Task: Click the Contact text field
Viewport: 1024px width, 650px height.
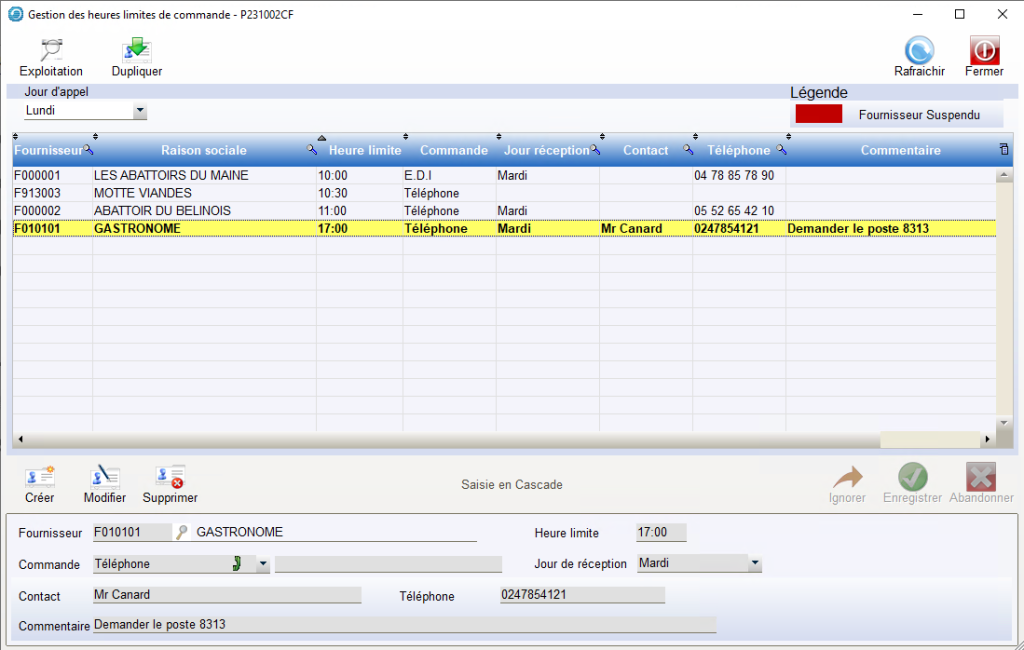Action: (x=226, y=595)
